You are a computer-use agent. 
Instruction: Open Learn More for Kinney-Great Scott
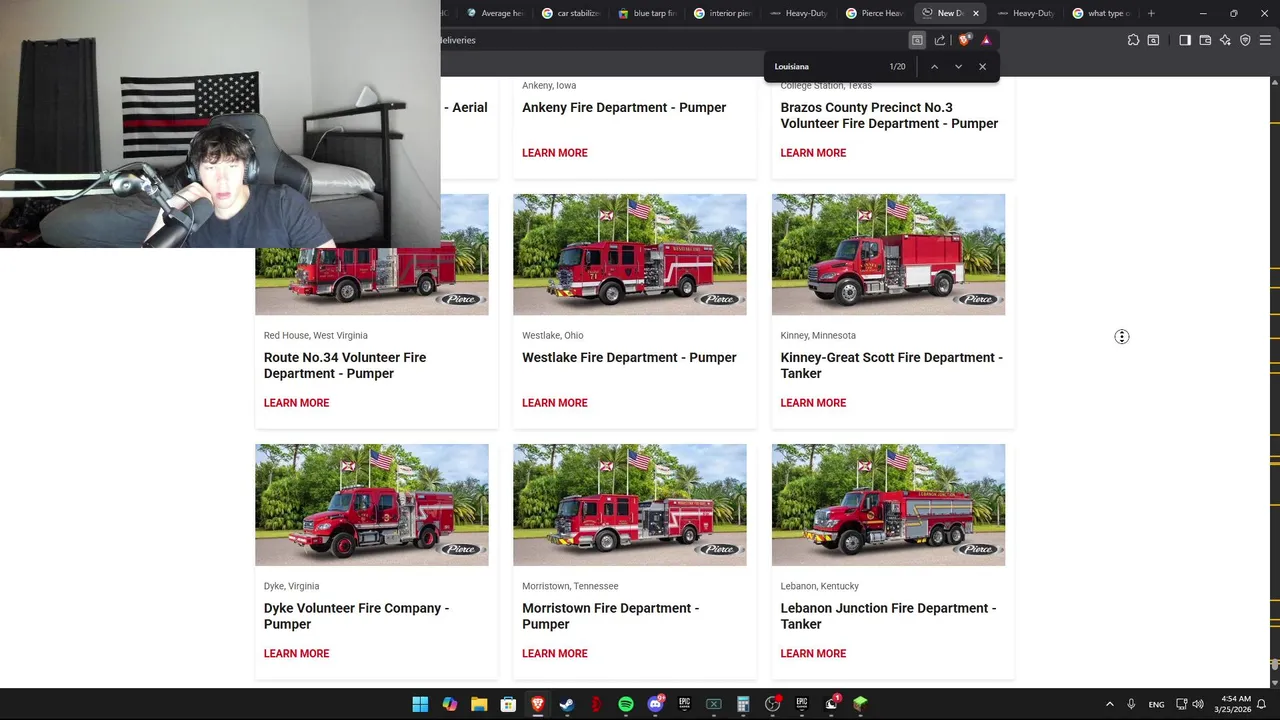(x=813, y=403)
